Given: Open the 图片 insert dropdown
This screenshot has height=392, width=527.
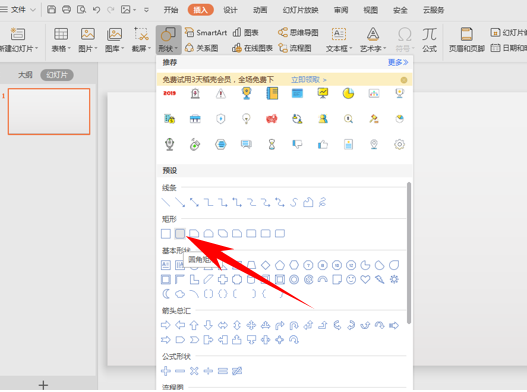Looking at the screenshot, I should click(87, 40).
